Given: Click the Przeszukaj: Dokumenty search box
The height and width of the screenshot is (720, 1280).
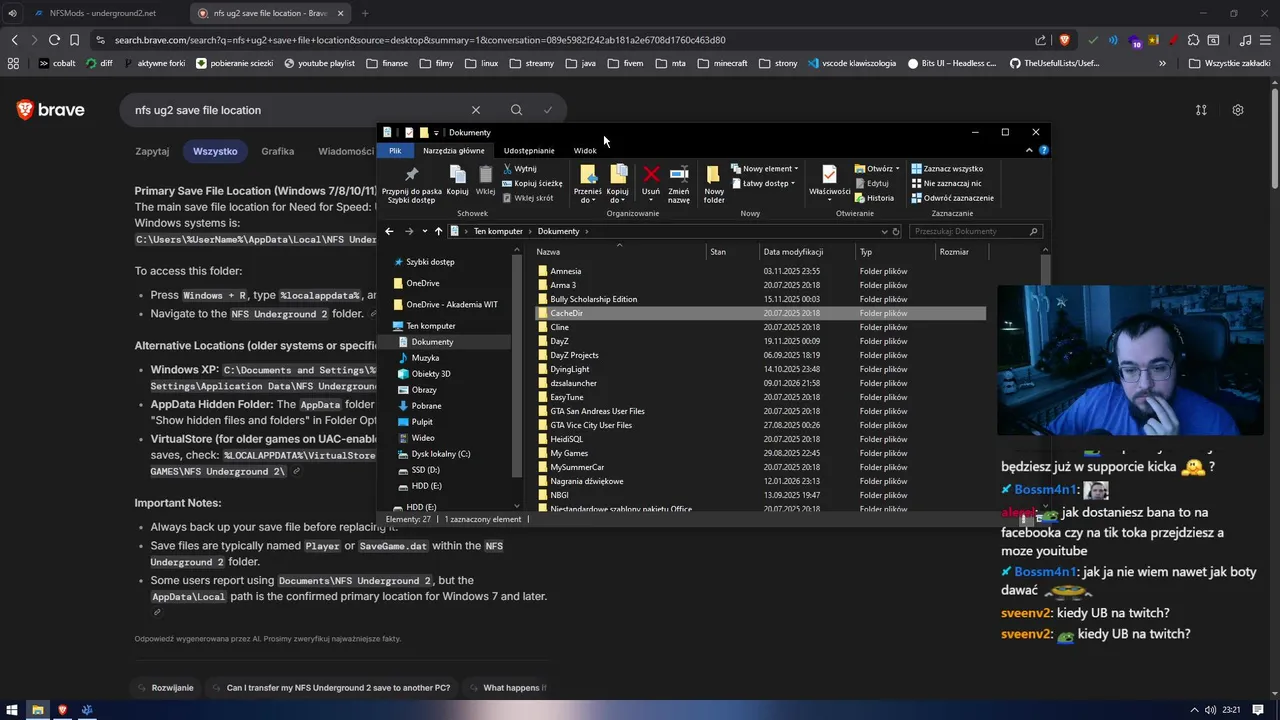Looking at the screenshot, I should point(975,231).
